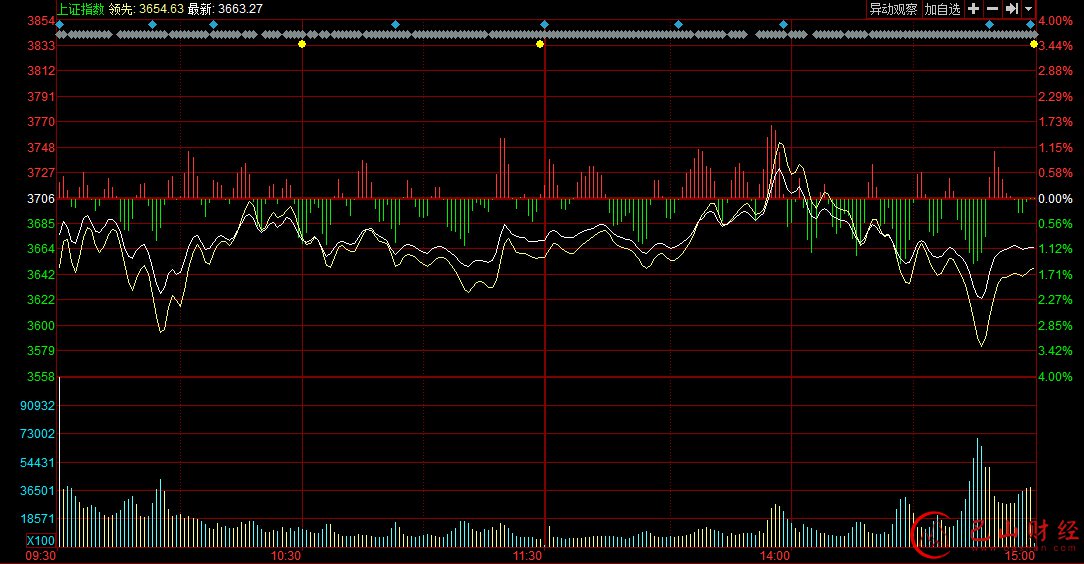The image size is (1084, 564).
Task: Click the yellow dot on the 11:30 line
Action: 540,44
